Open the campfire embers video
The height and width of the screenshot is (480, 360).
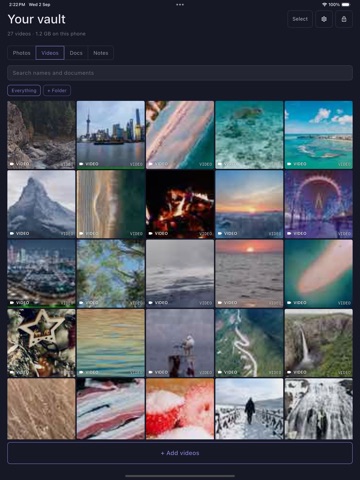point(180,204)
